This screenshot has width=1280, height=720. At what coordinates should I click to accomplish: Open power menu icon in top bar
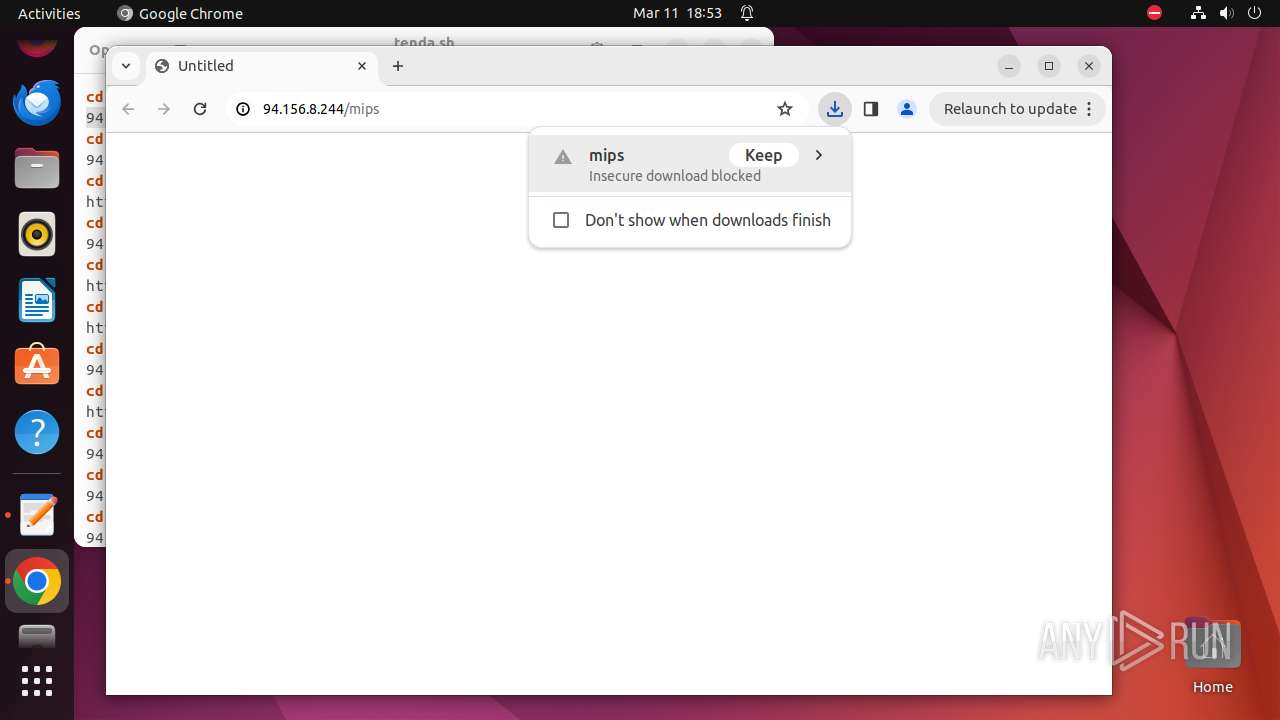click(x=1256, y=13)
